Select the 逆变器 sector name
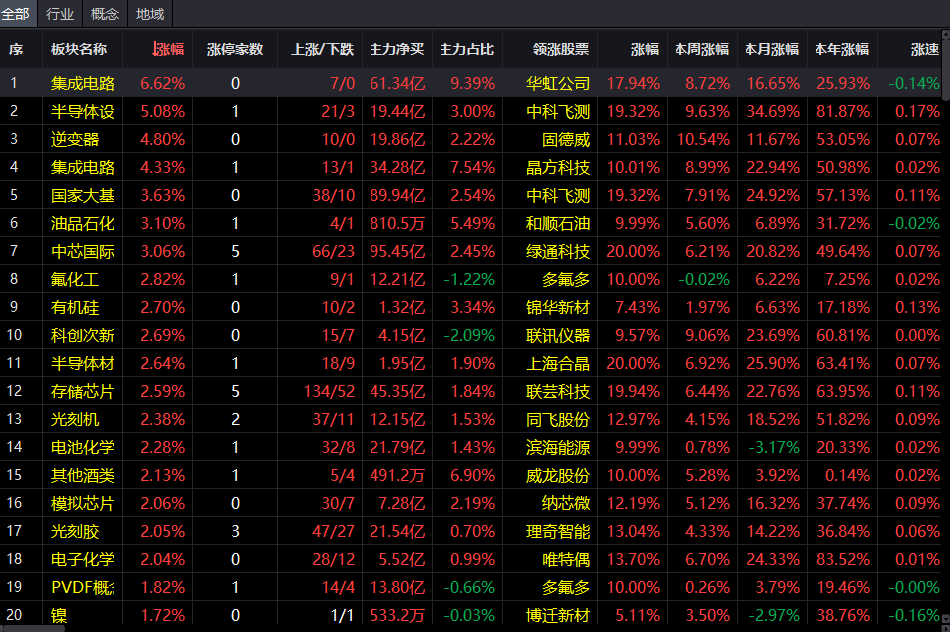The height and width of the screenshot is (632, 950). click(x=75, y=139)
